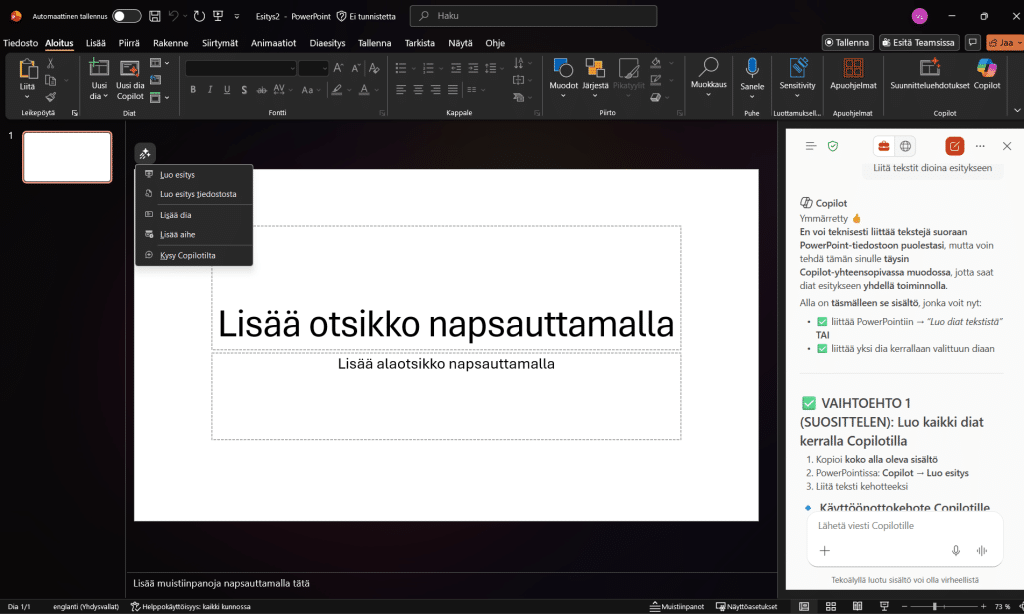
Task: Expand the Muodot shapes dropdown
Action: click(563, 97)
